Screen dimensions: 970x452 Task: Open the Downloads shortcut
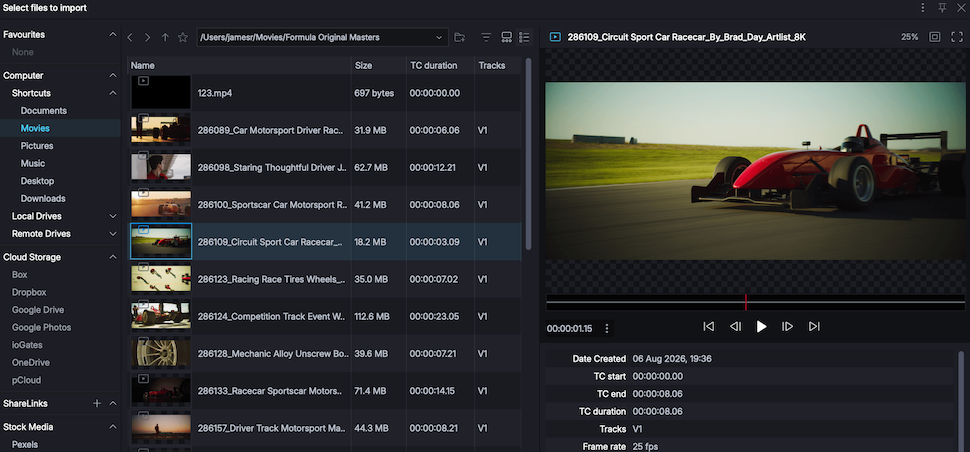pyautogui.click(x=43, y=198)
